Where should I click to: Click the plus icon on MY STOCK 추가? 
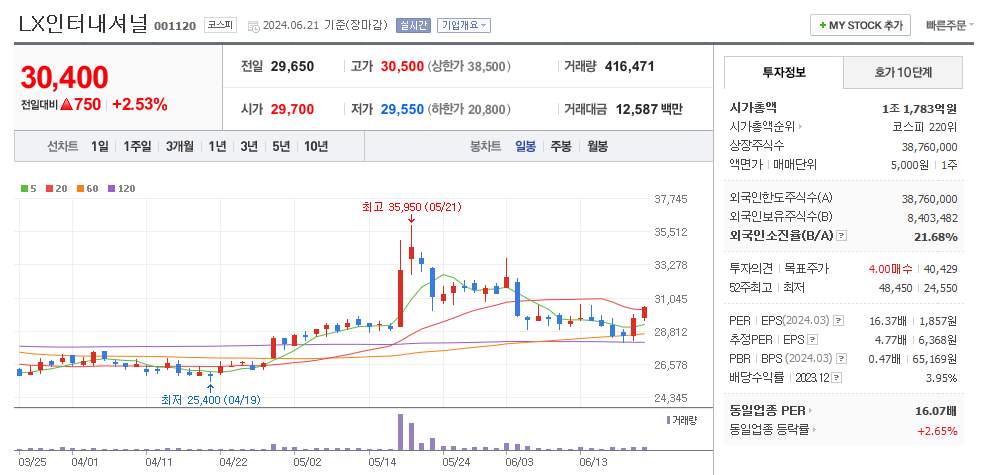coord(823,26)
